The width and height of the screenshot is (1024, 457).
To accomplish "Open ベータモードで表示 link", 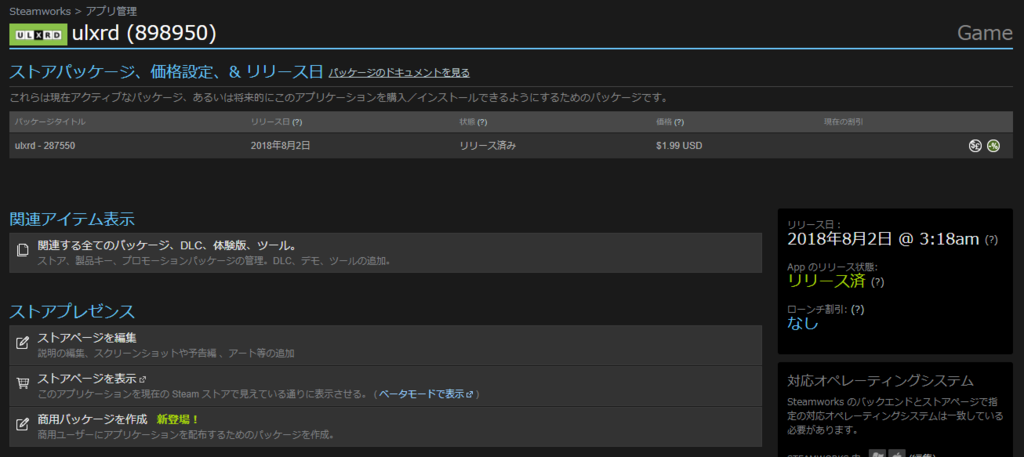I will [x=422, y=394].
